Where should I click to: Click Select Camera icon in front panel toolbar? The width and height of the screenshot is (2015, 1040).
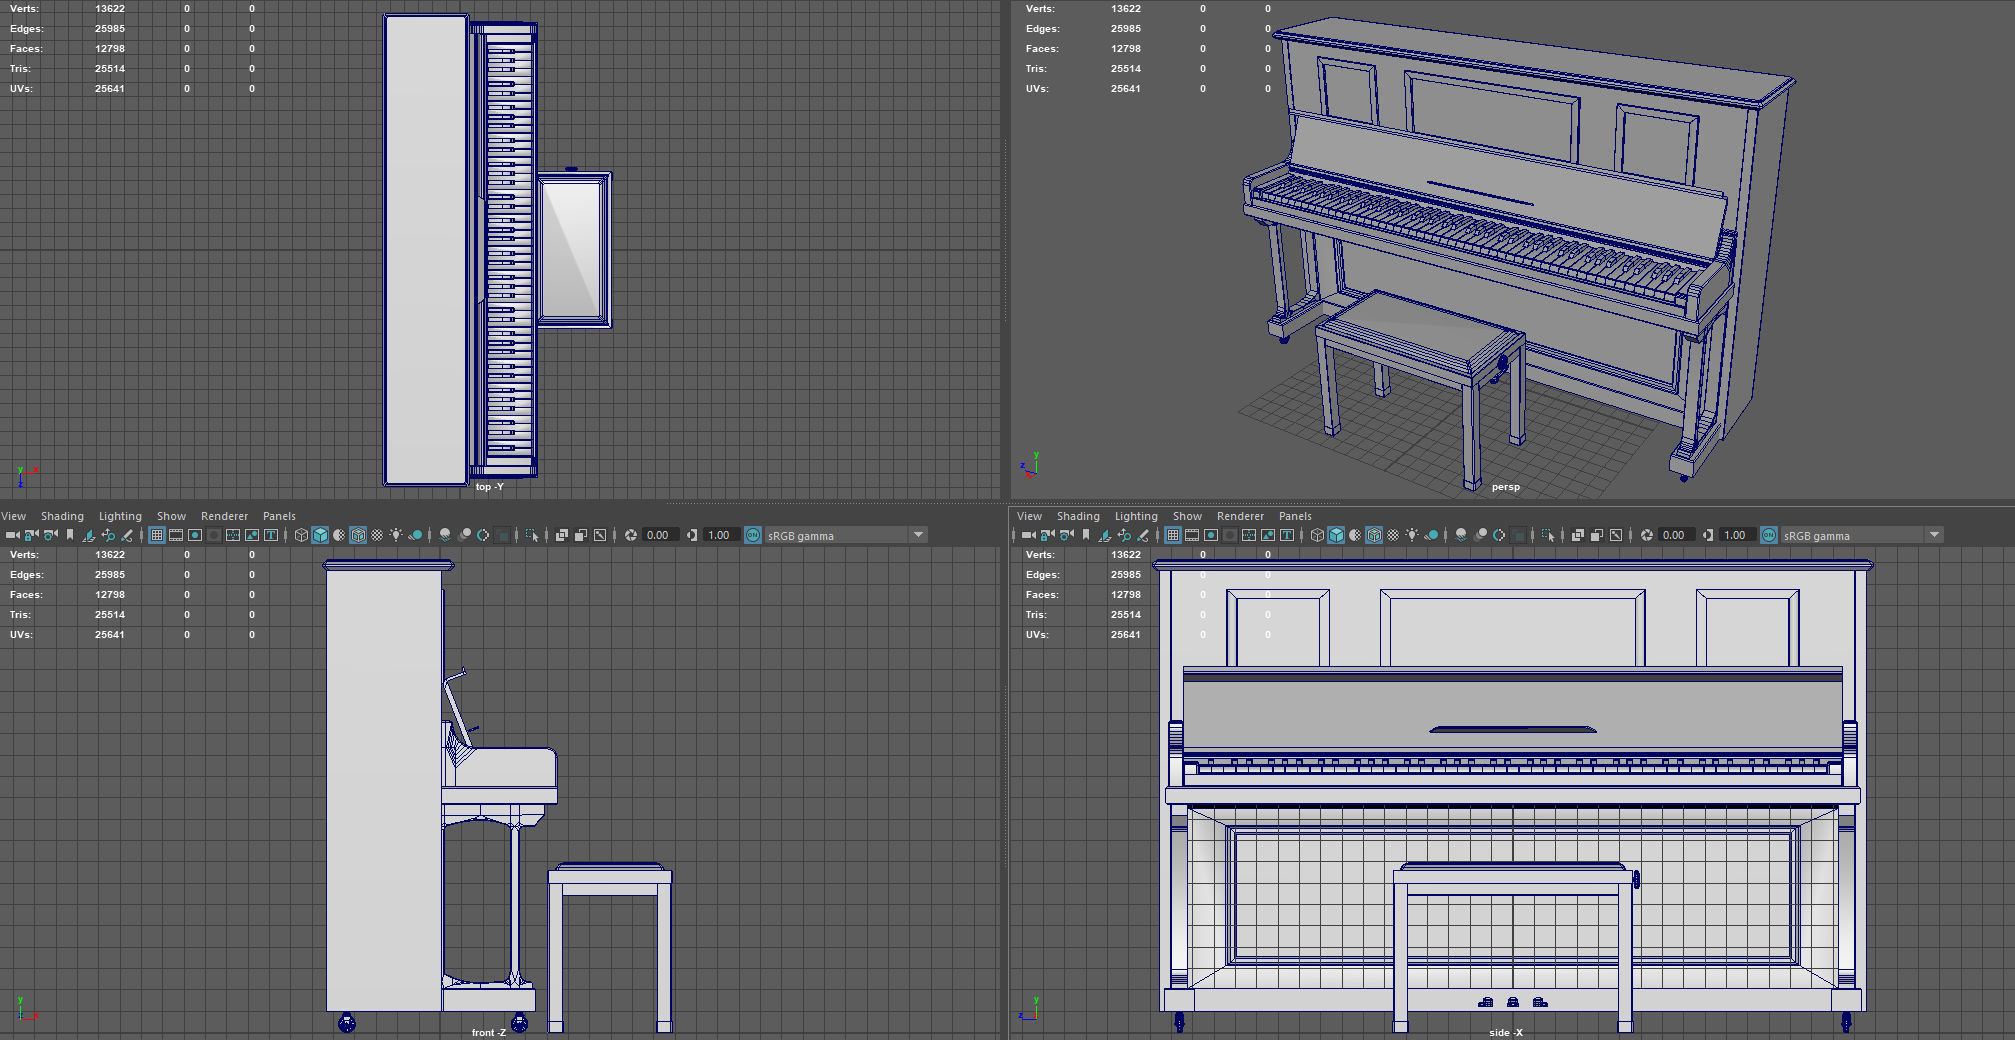[12, 535]
